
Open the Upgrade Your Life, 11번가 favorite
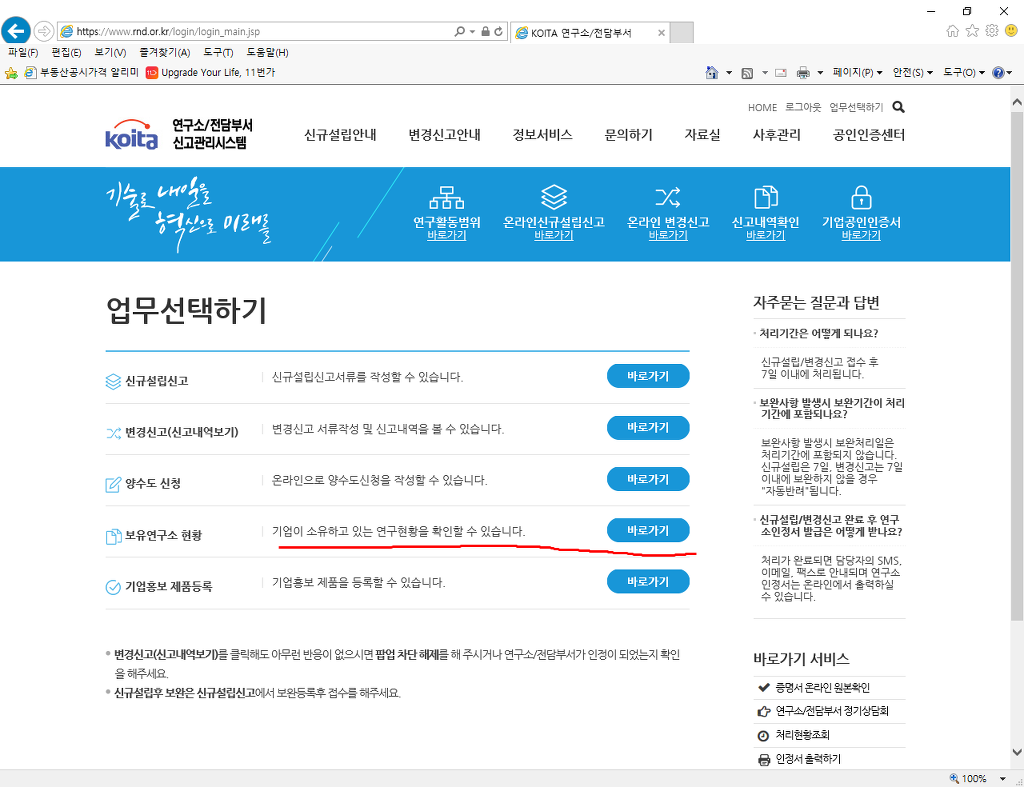pyautogui.click(x=210, y=72)
